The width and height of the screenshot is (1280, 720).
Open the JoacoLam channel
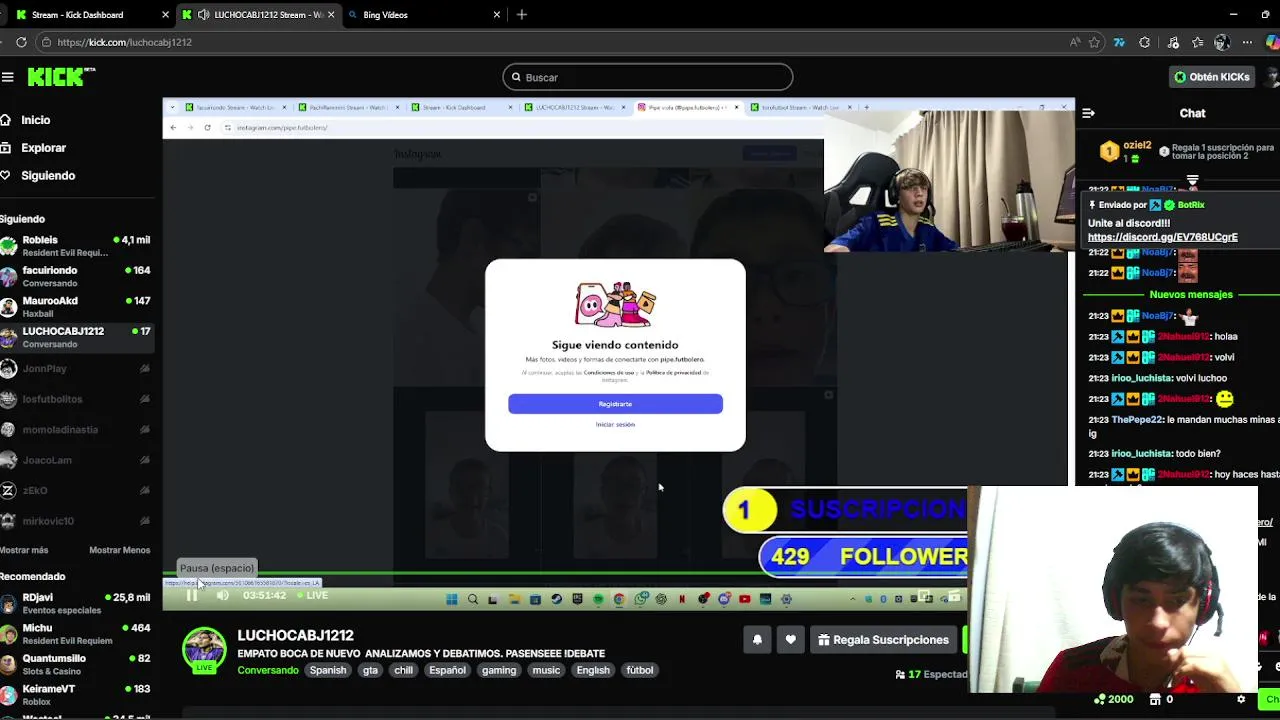(77, 460)
